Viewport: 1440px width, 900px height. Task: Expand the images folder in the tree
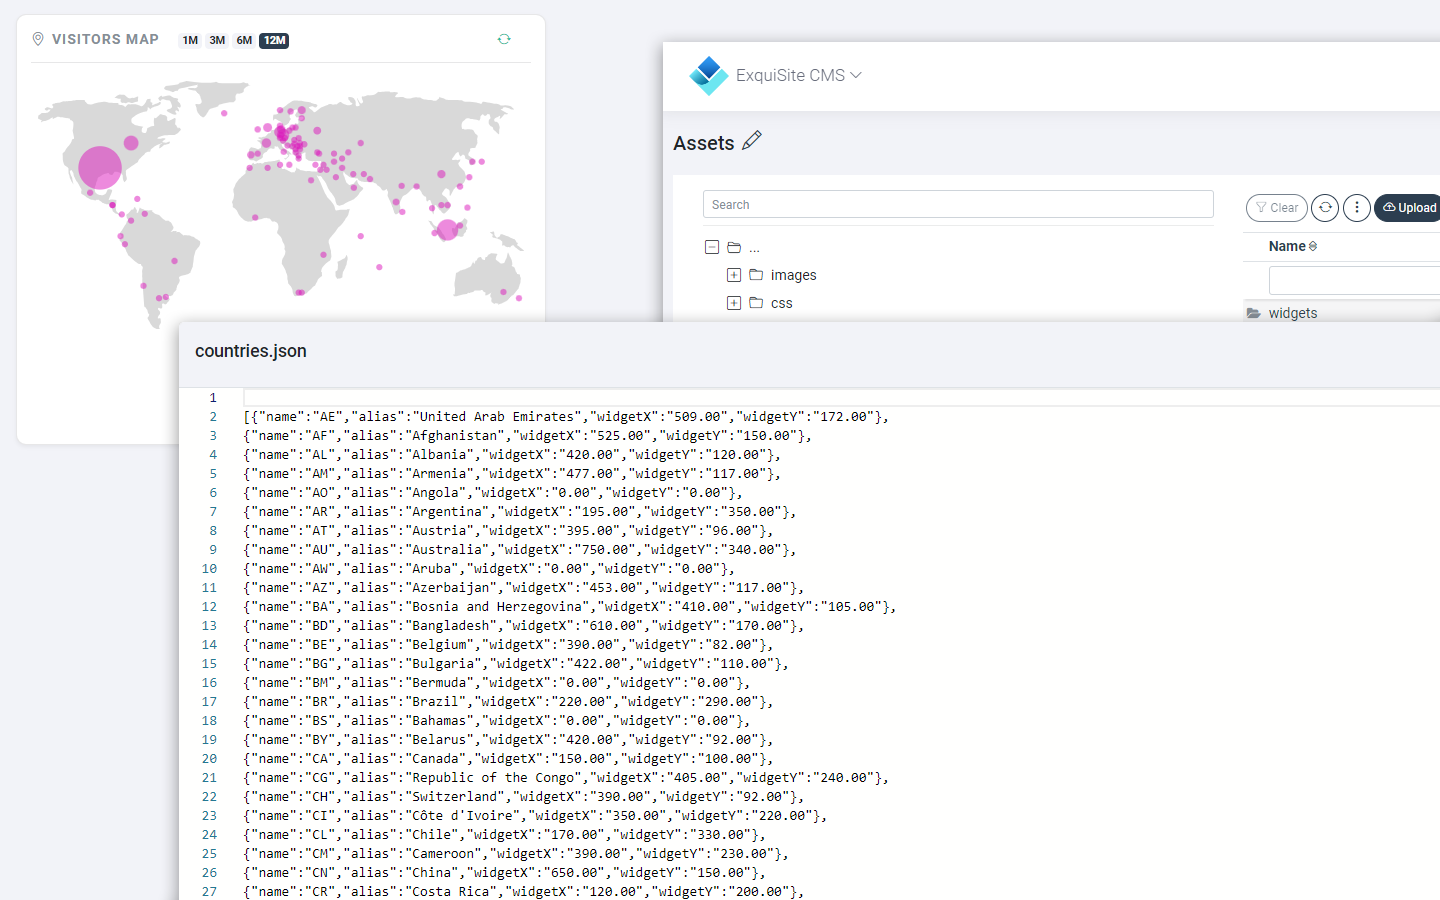click(734, 274)
